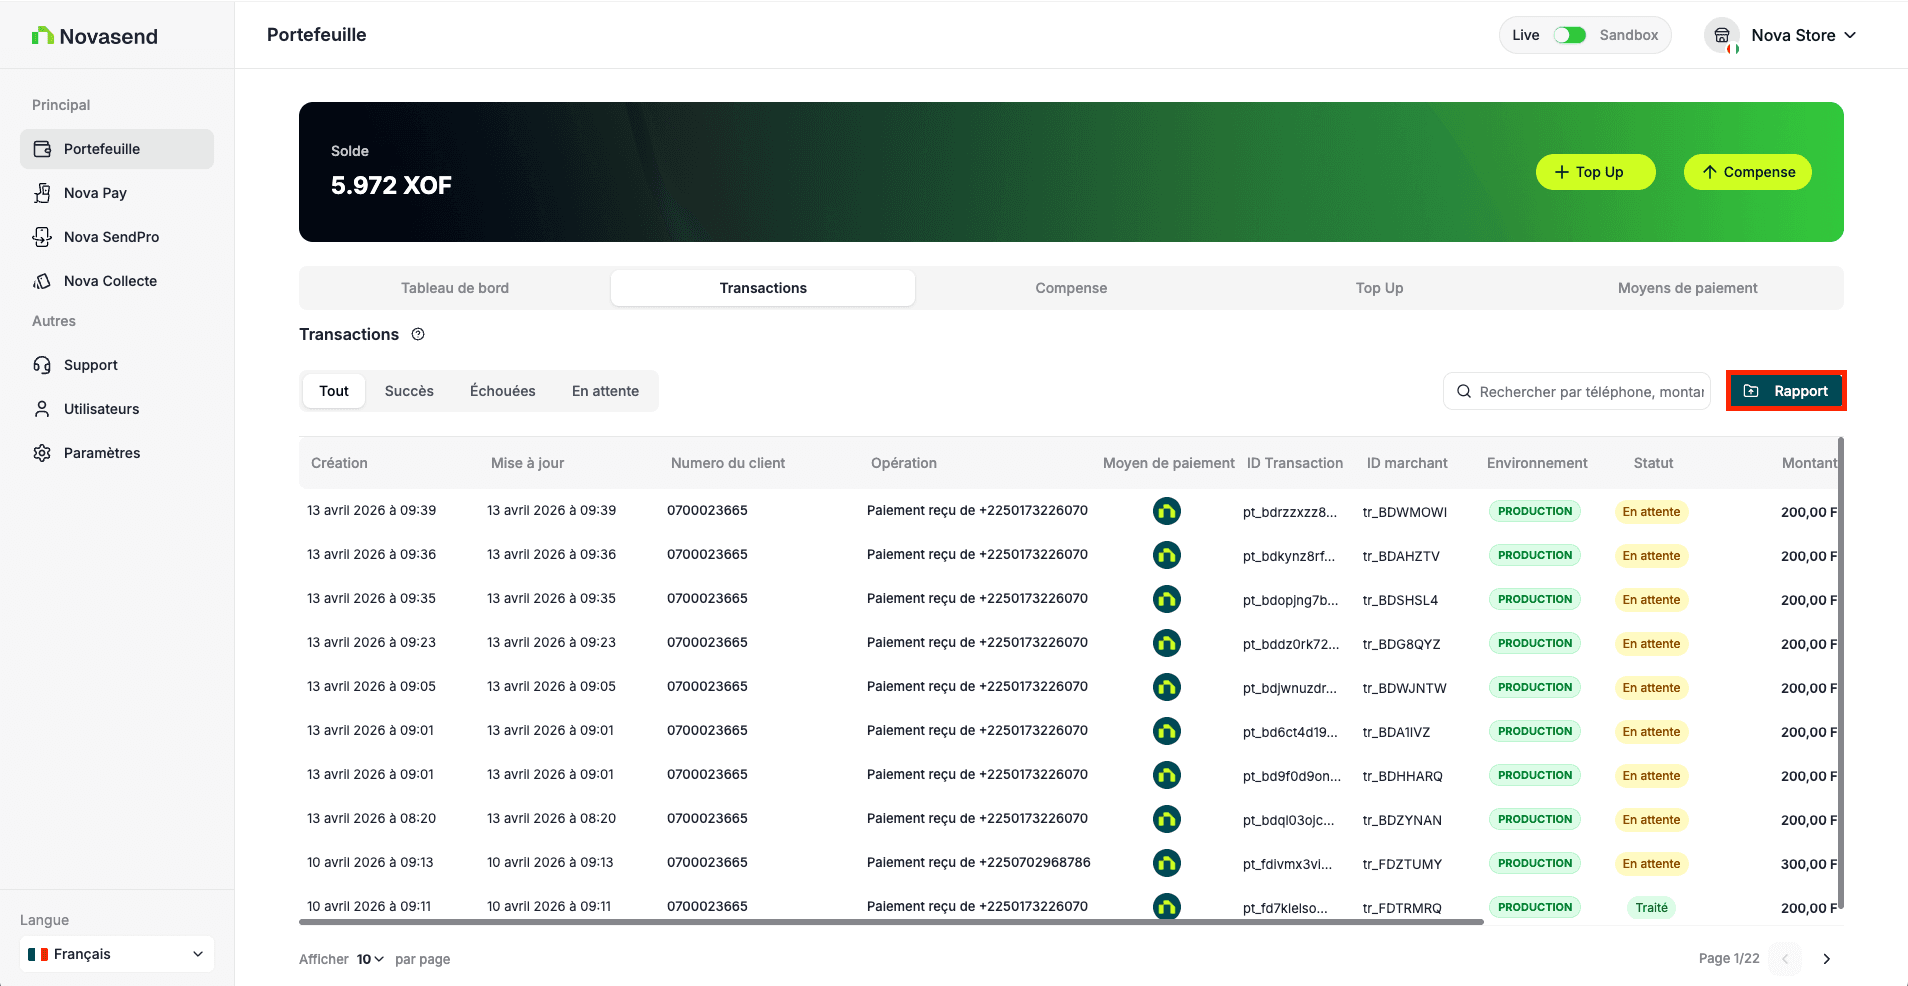Open Portefeuille wallet icon in sidebar
Image resolution: width=1908 pixels, height=986 pixels.
coord(42,149)
